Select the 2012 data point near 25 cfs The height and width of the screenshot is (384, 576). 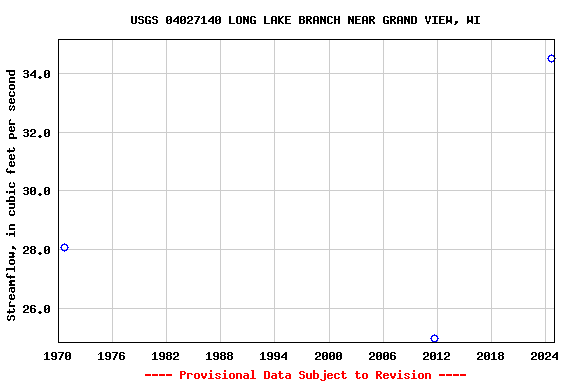tap(434, 338)
